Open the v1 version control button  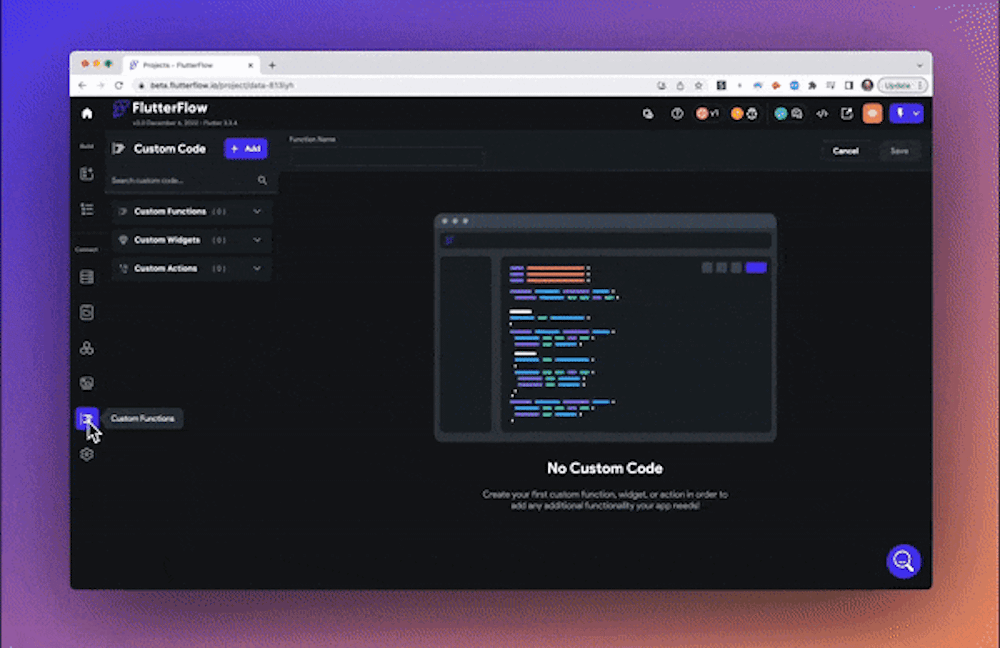click(x=707, y=114)
